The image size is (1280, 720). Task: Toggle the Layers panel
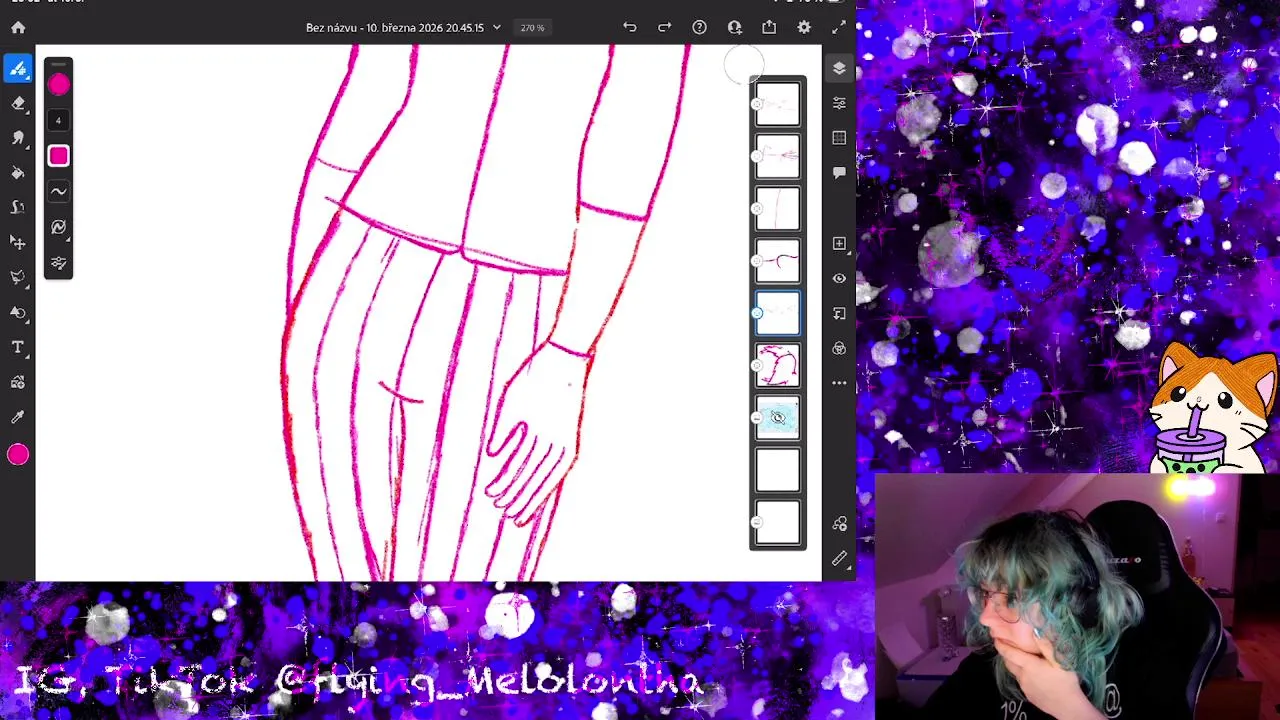(x=839, y=68)
